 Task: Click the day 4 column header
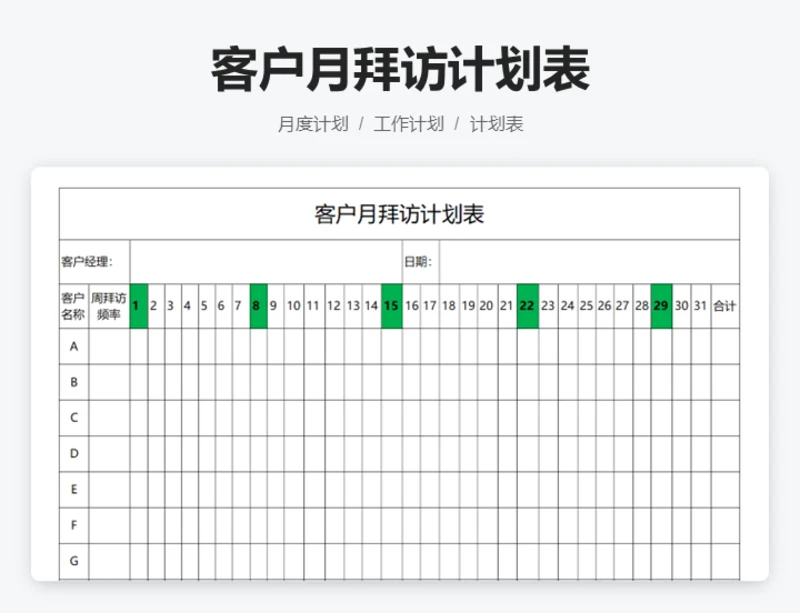coord(190,306)
